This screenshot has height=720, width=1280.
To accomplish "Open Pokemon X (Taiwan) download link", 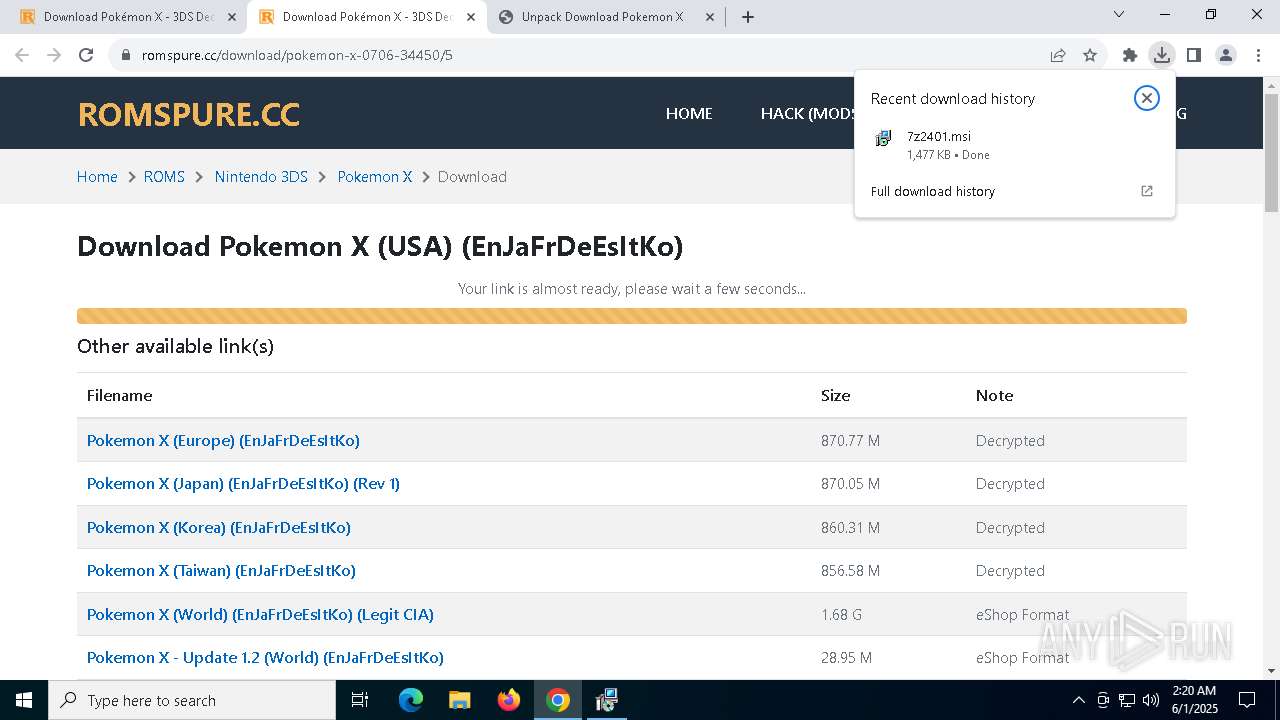I will point(221,570).
